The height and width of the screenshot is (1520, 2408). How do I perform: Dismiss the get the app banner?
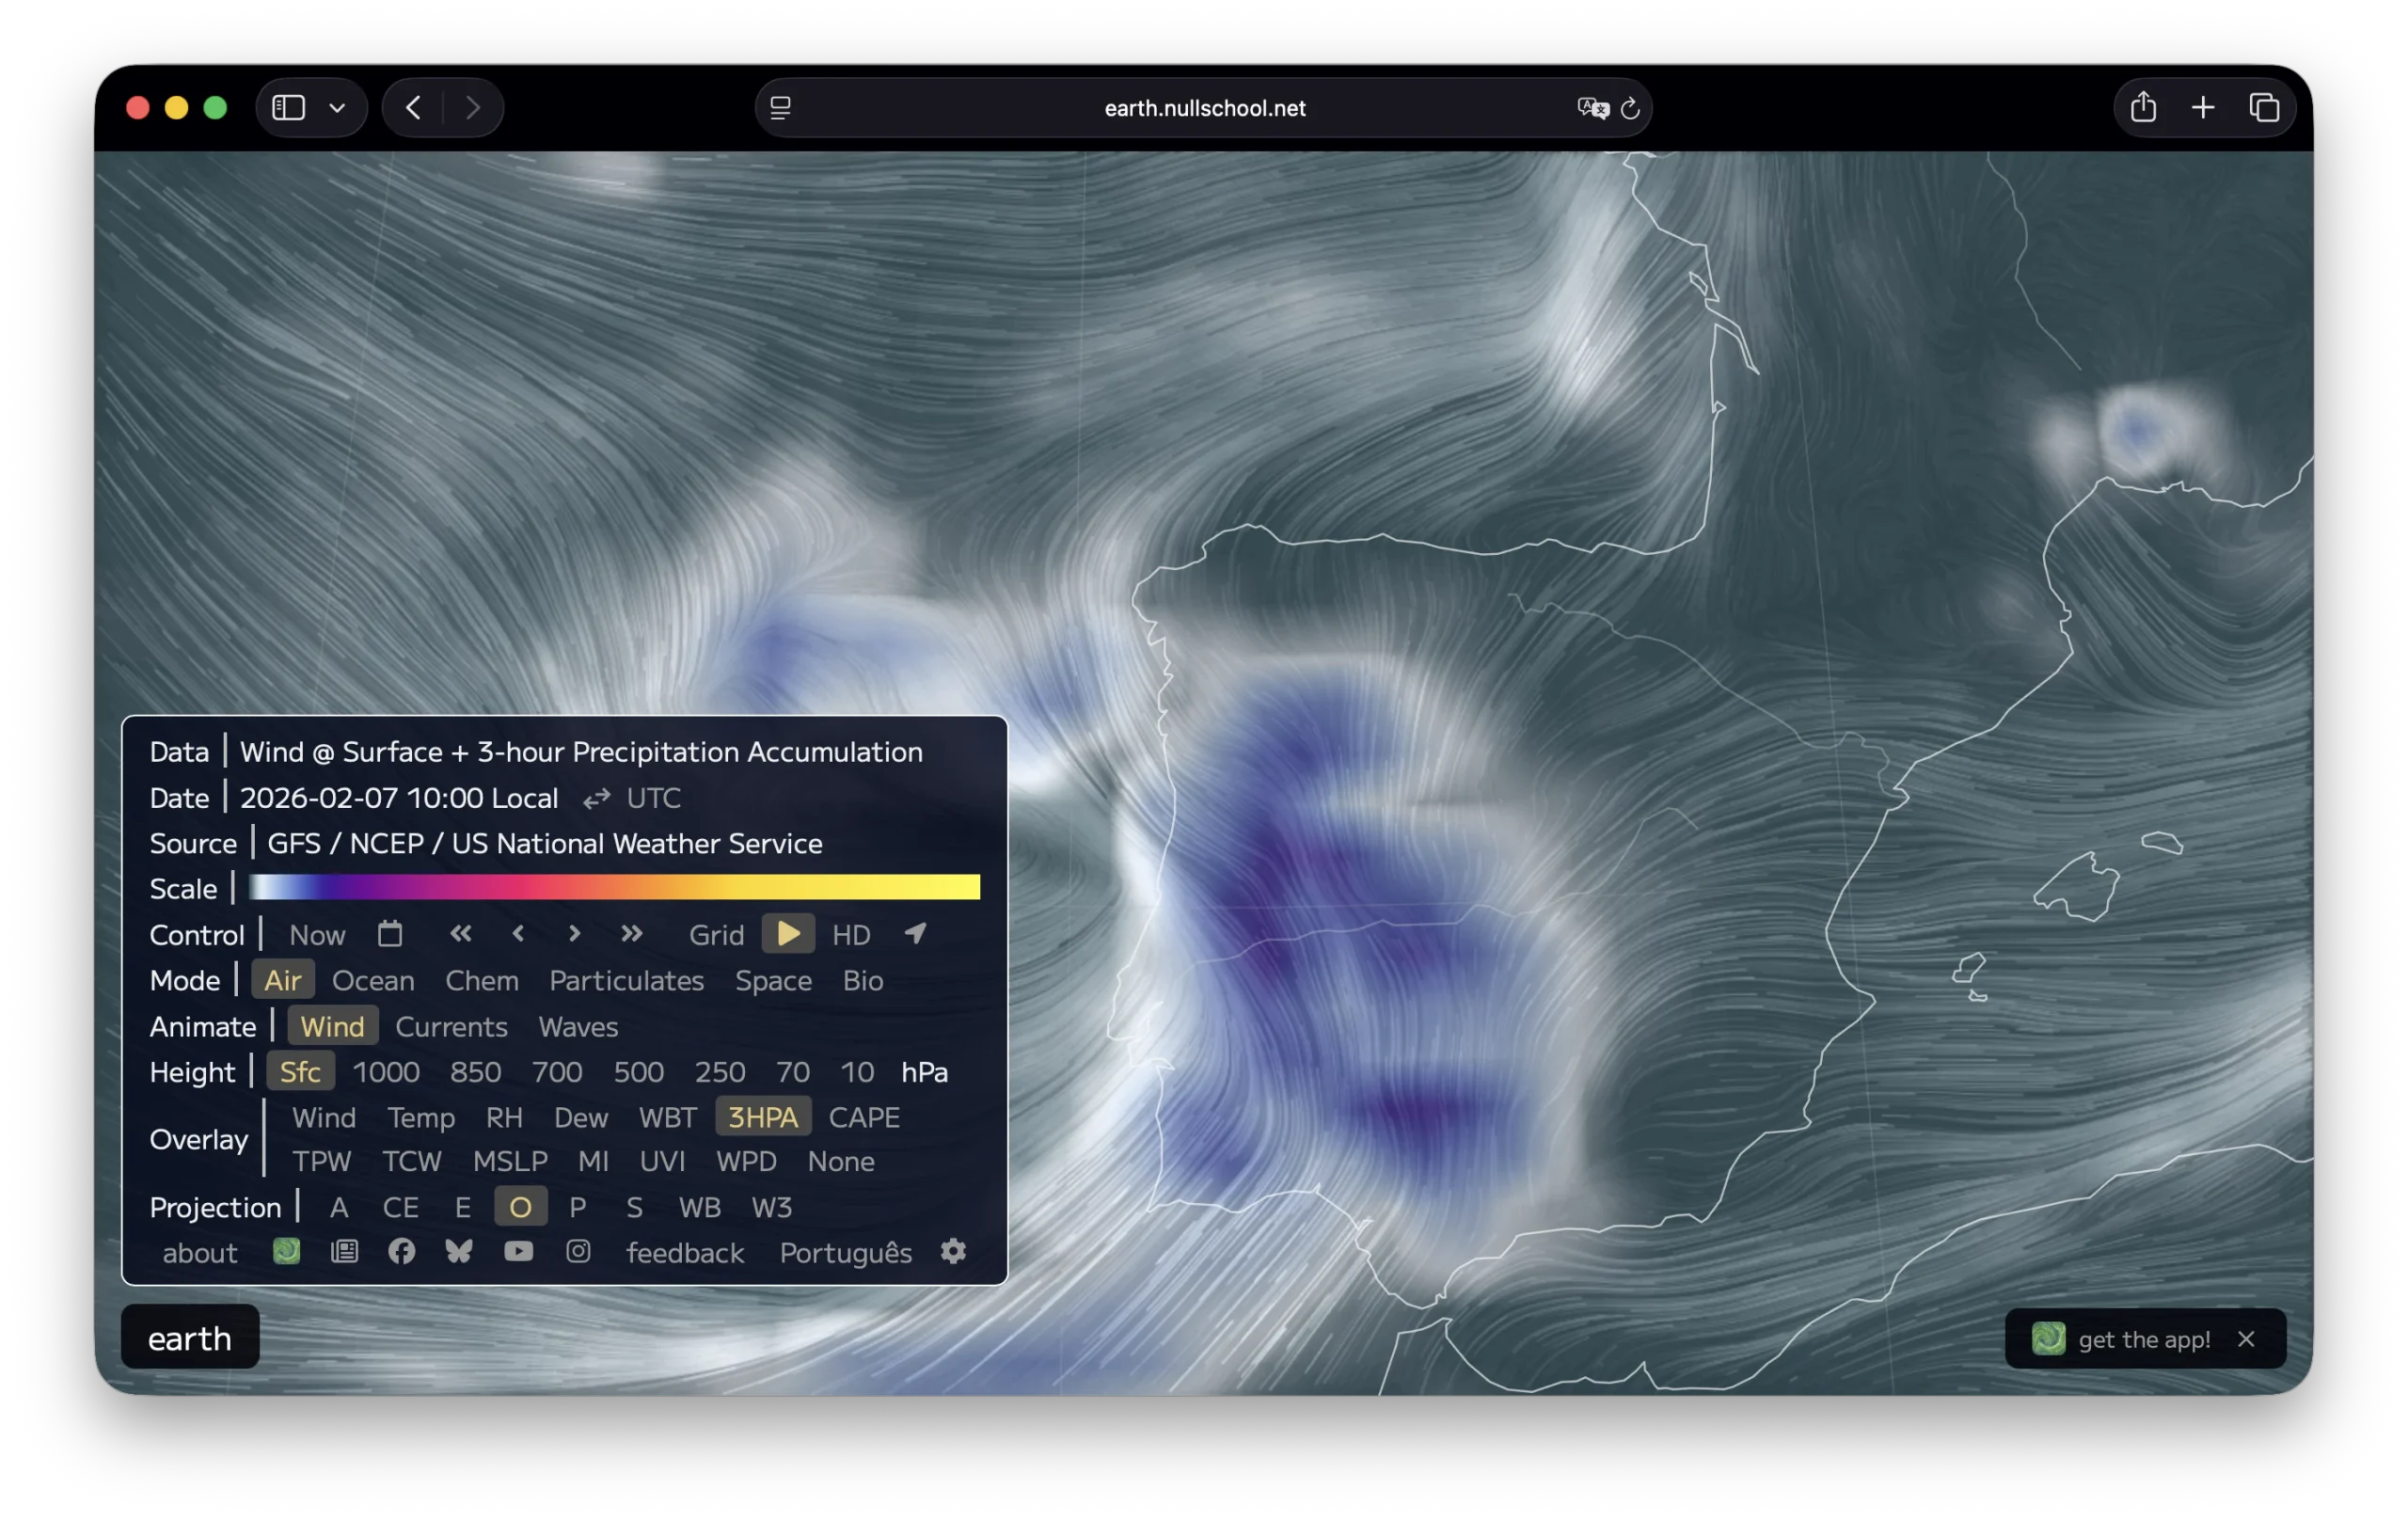[x=2246, y=1339]
